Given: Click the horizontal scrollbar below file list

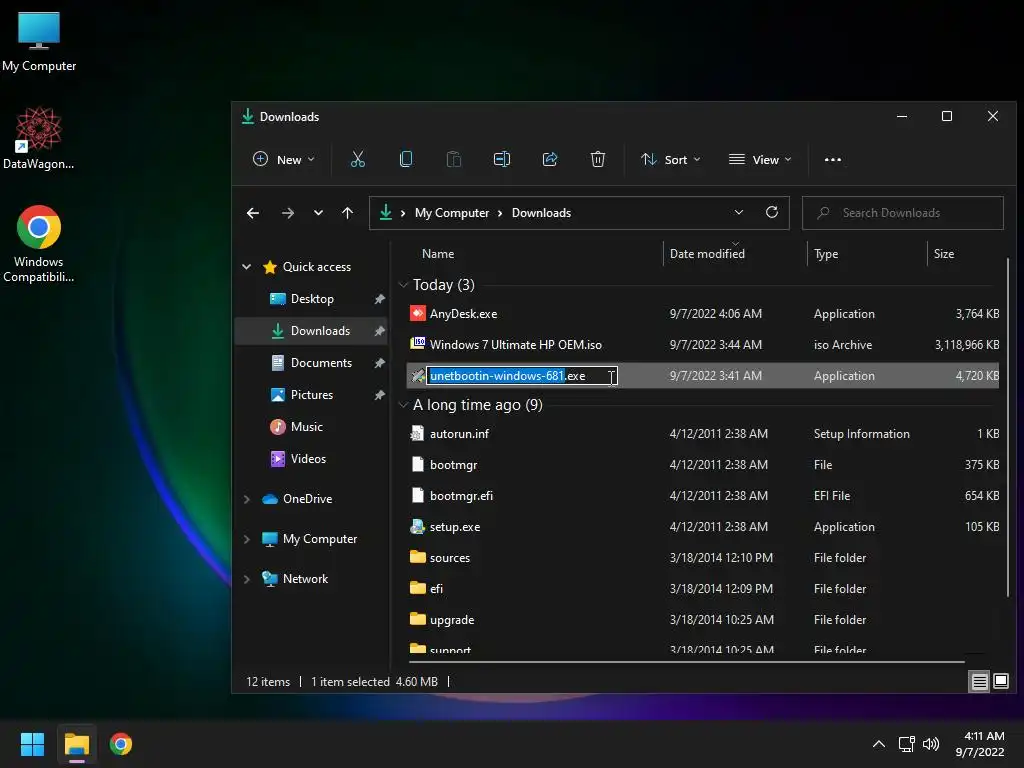Looking at the screenshot, I should 686,662.
